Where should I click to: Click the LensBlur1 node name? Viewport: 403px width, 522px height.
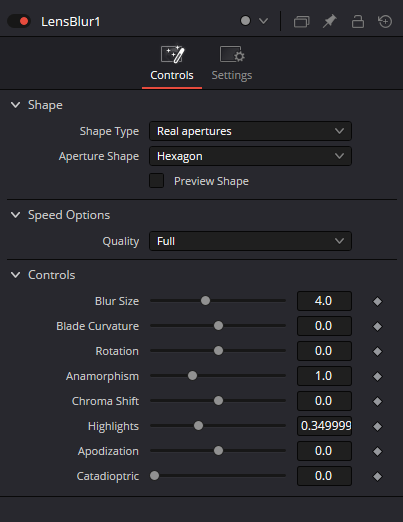tap(71, 22)
